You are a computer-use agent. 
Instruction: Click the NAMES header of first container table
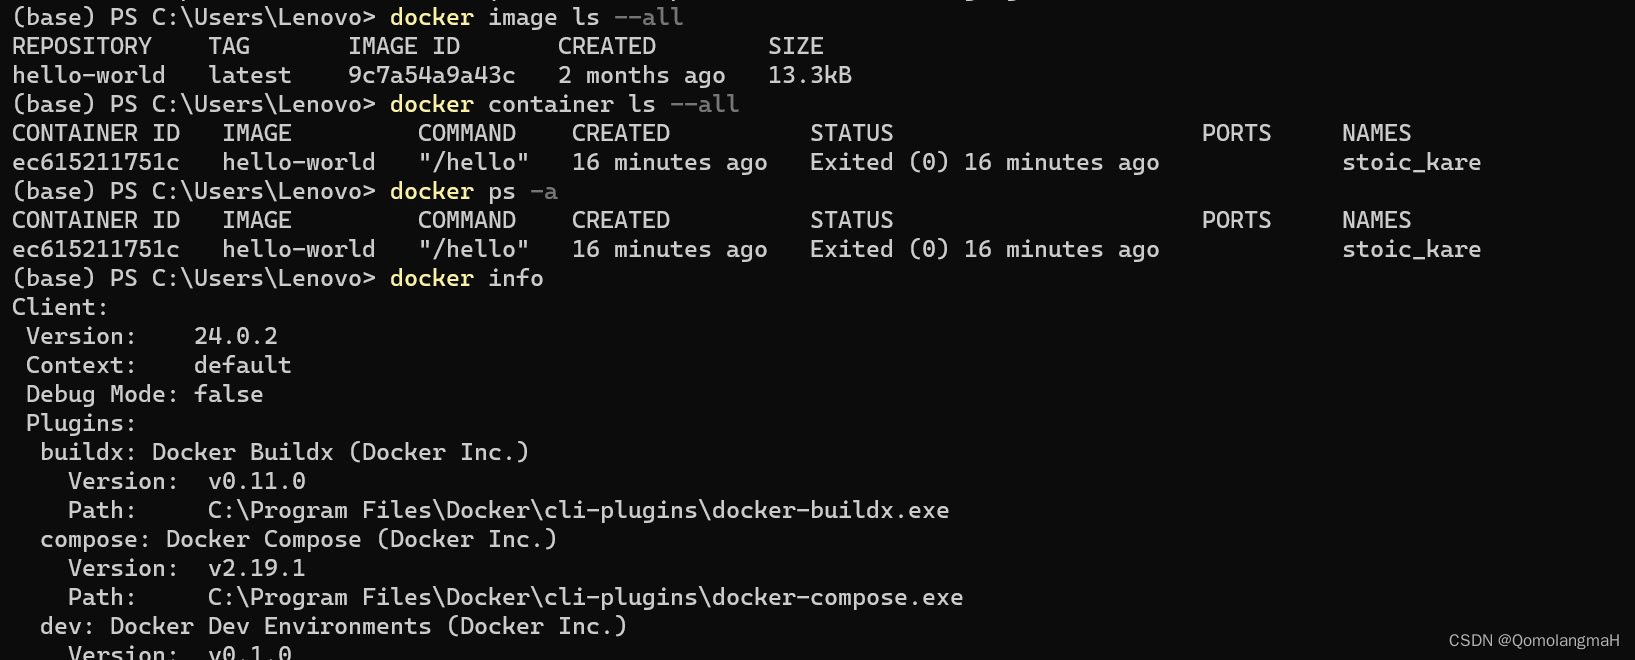coord(1377,133)
